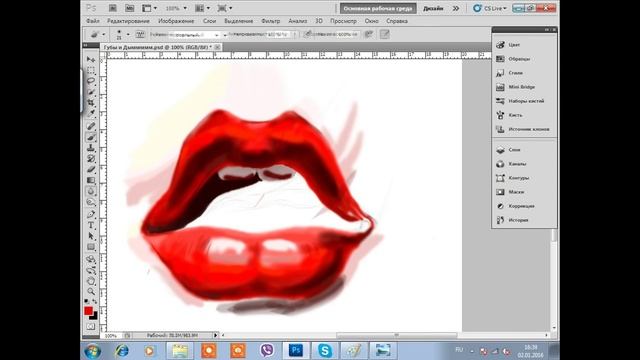Close the Губы и Дым document tab

217,47
